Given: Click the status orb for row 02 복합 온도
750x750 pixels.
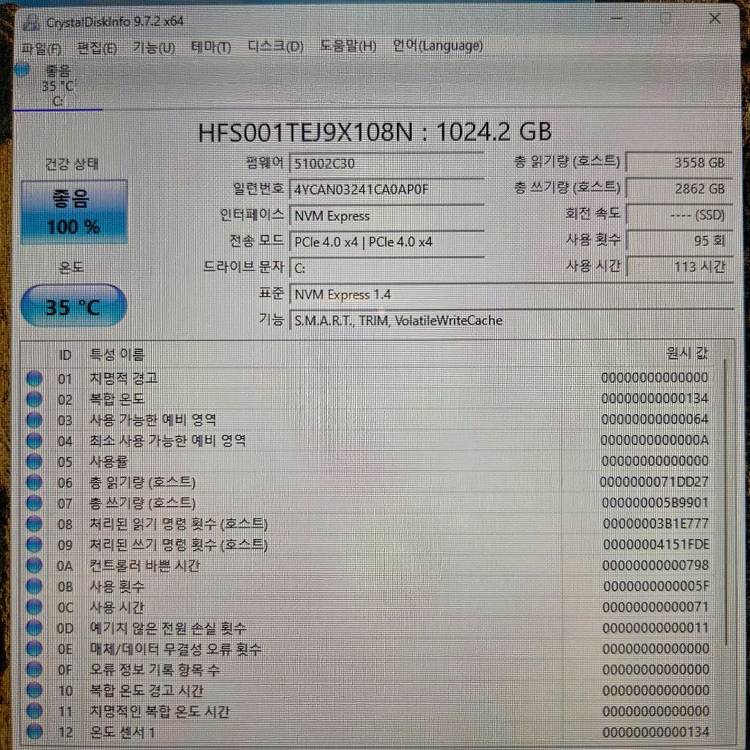Looking at the screenshot, I should pyautogui.click(x=34, y=399).
